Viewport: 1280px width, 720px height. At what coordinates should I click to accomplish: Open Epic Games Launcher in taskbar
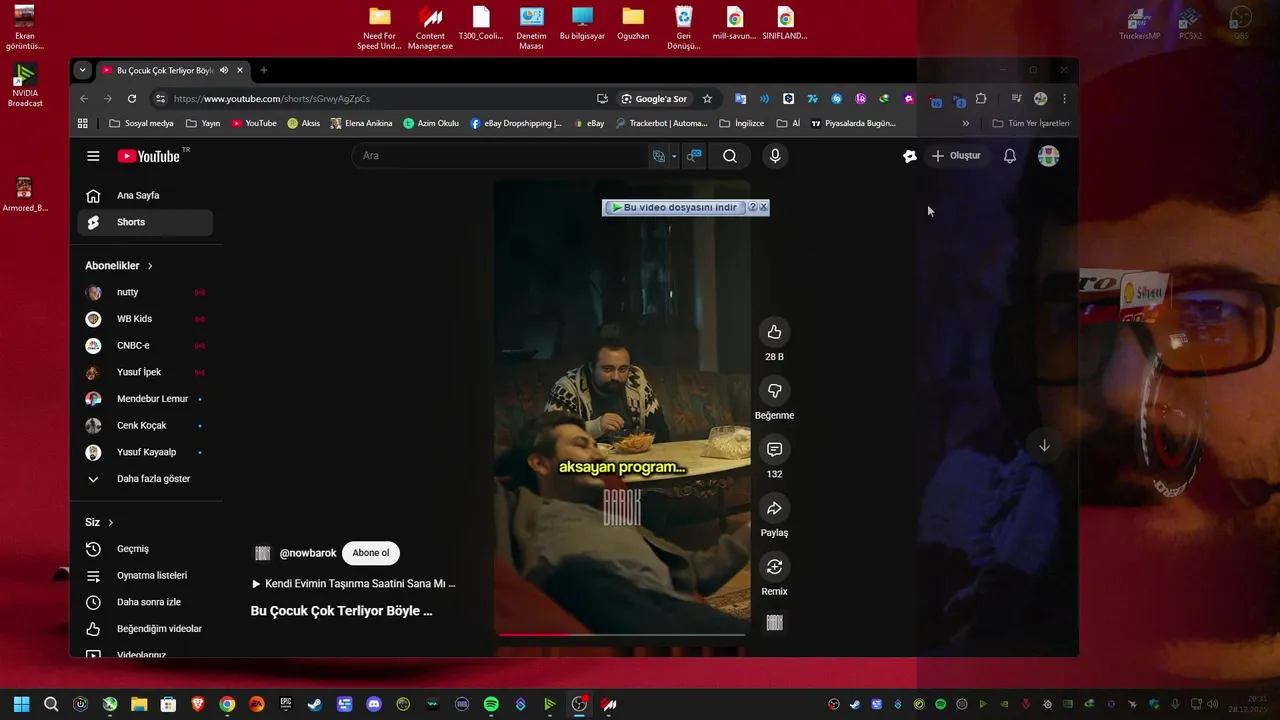(x=286, y=704)
